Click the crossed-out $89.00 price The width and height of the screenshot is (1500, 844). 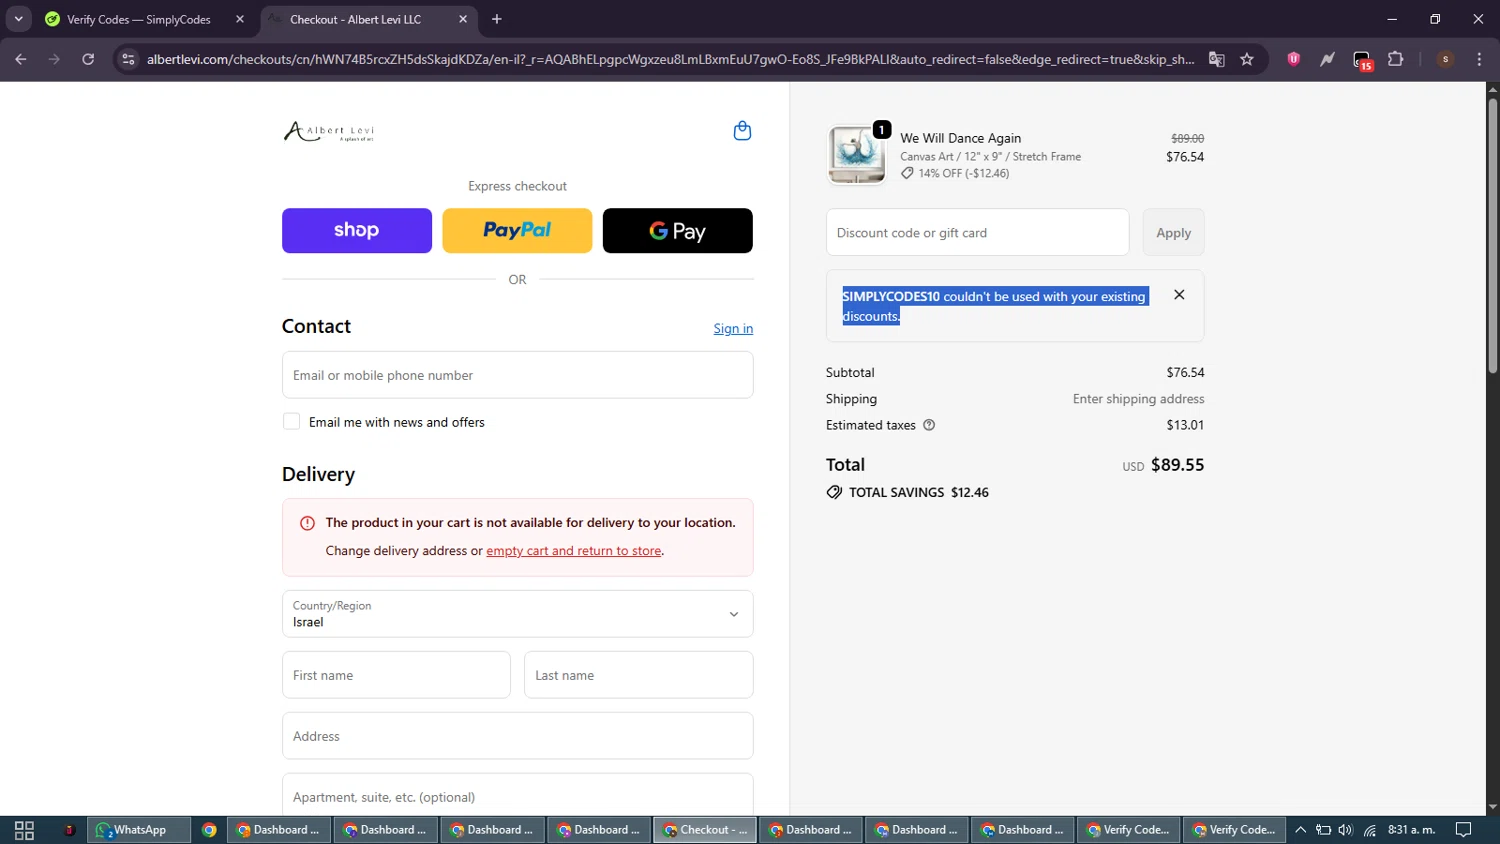[1187, 138]
